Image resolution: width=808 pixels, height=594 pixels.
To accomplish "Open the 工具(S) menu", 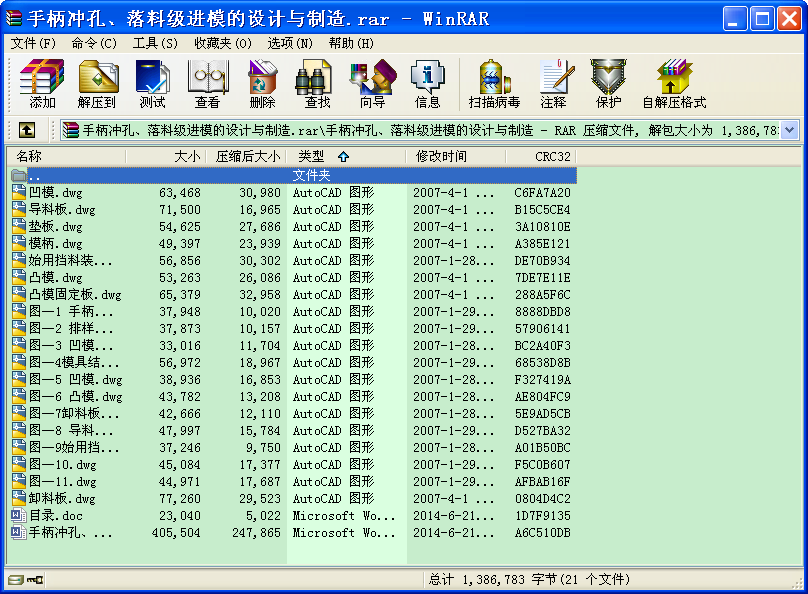I will [155, 43].
